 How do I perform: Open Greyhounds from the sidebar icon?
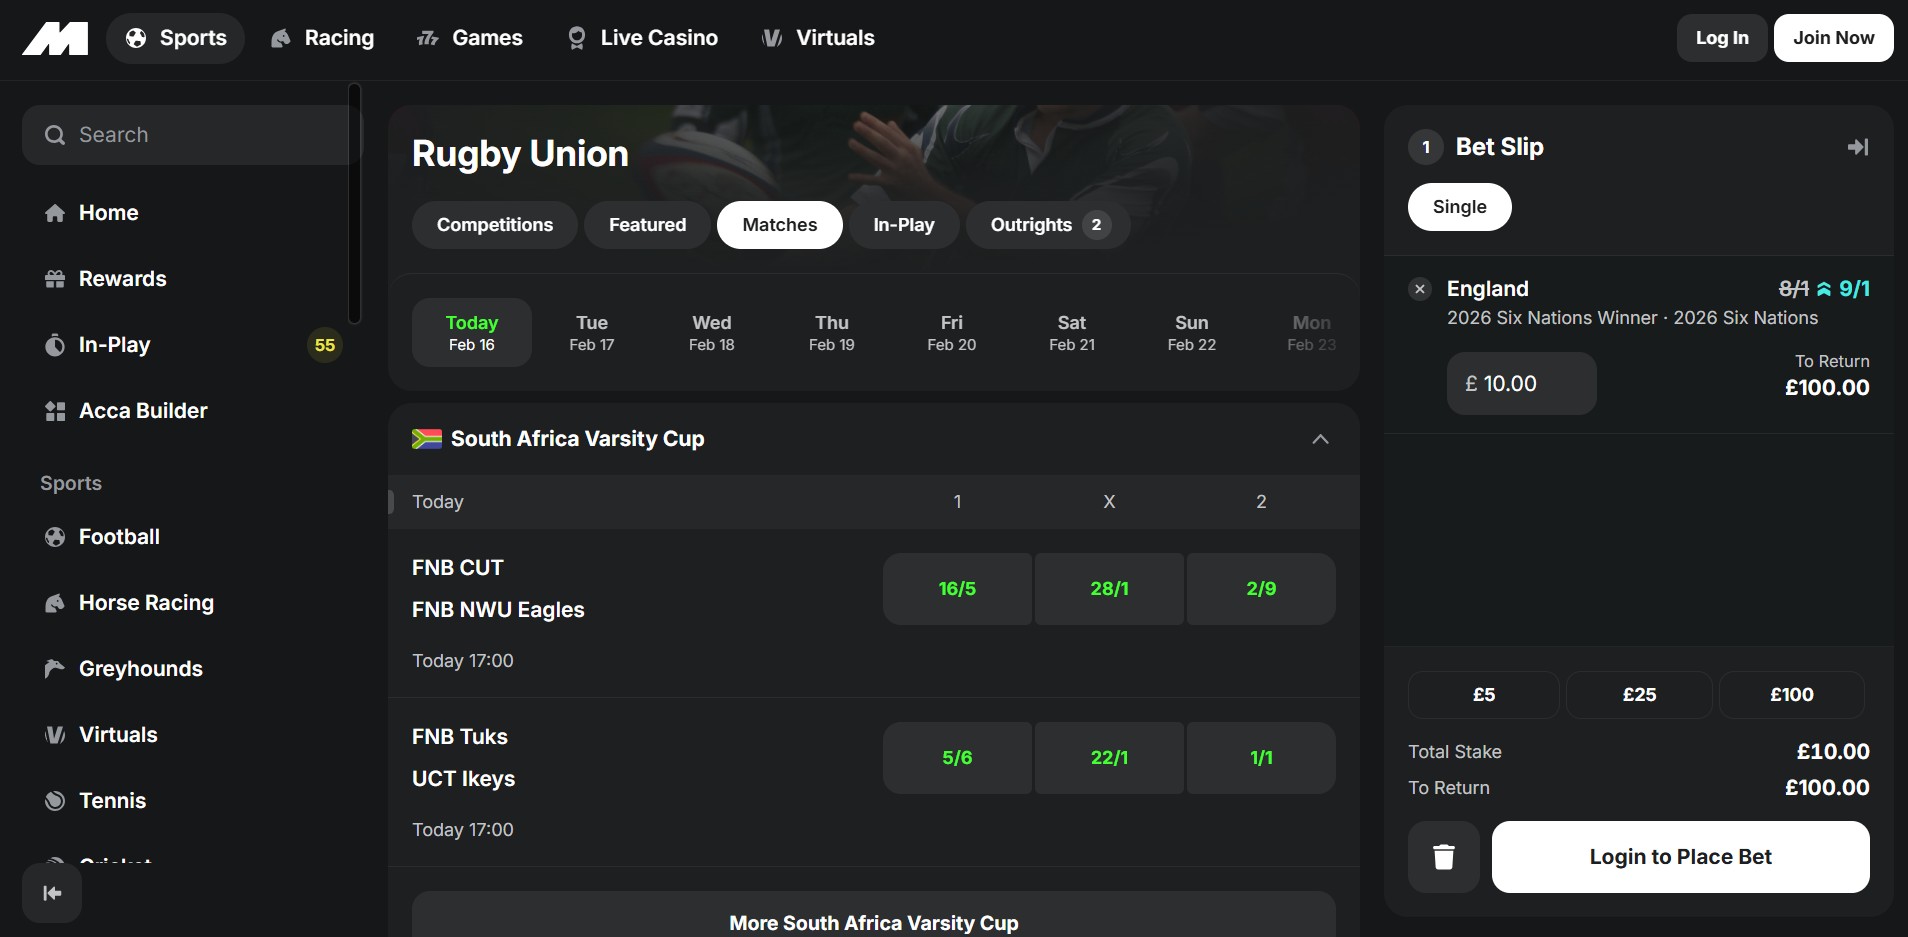click(55, 669)
